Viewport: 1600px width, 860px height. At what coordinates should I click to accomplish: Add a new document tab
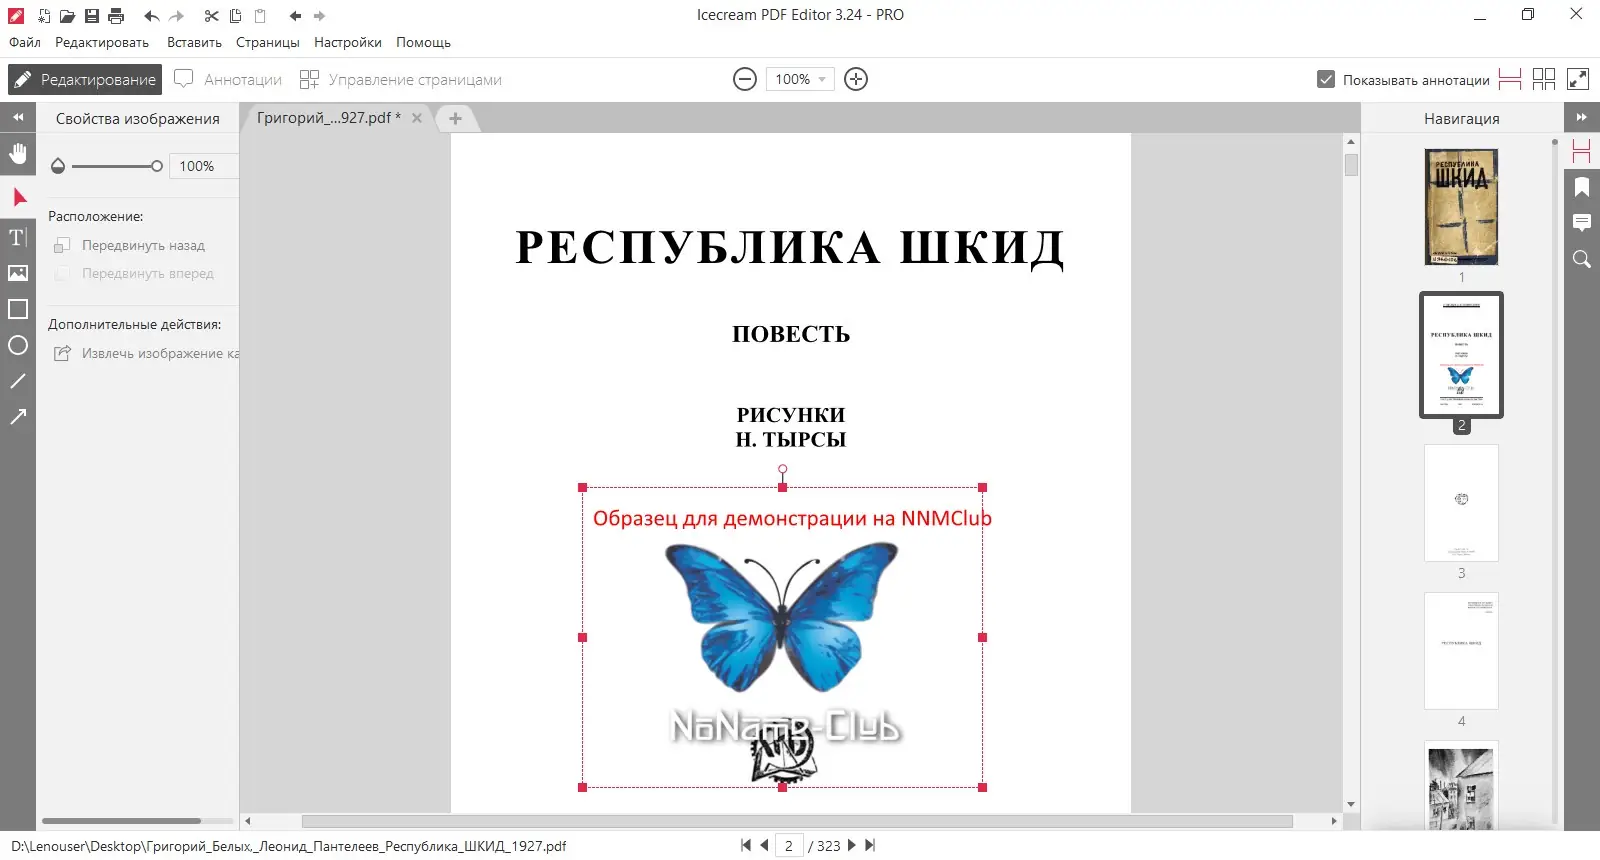click(x=455, y=118)
